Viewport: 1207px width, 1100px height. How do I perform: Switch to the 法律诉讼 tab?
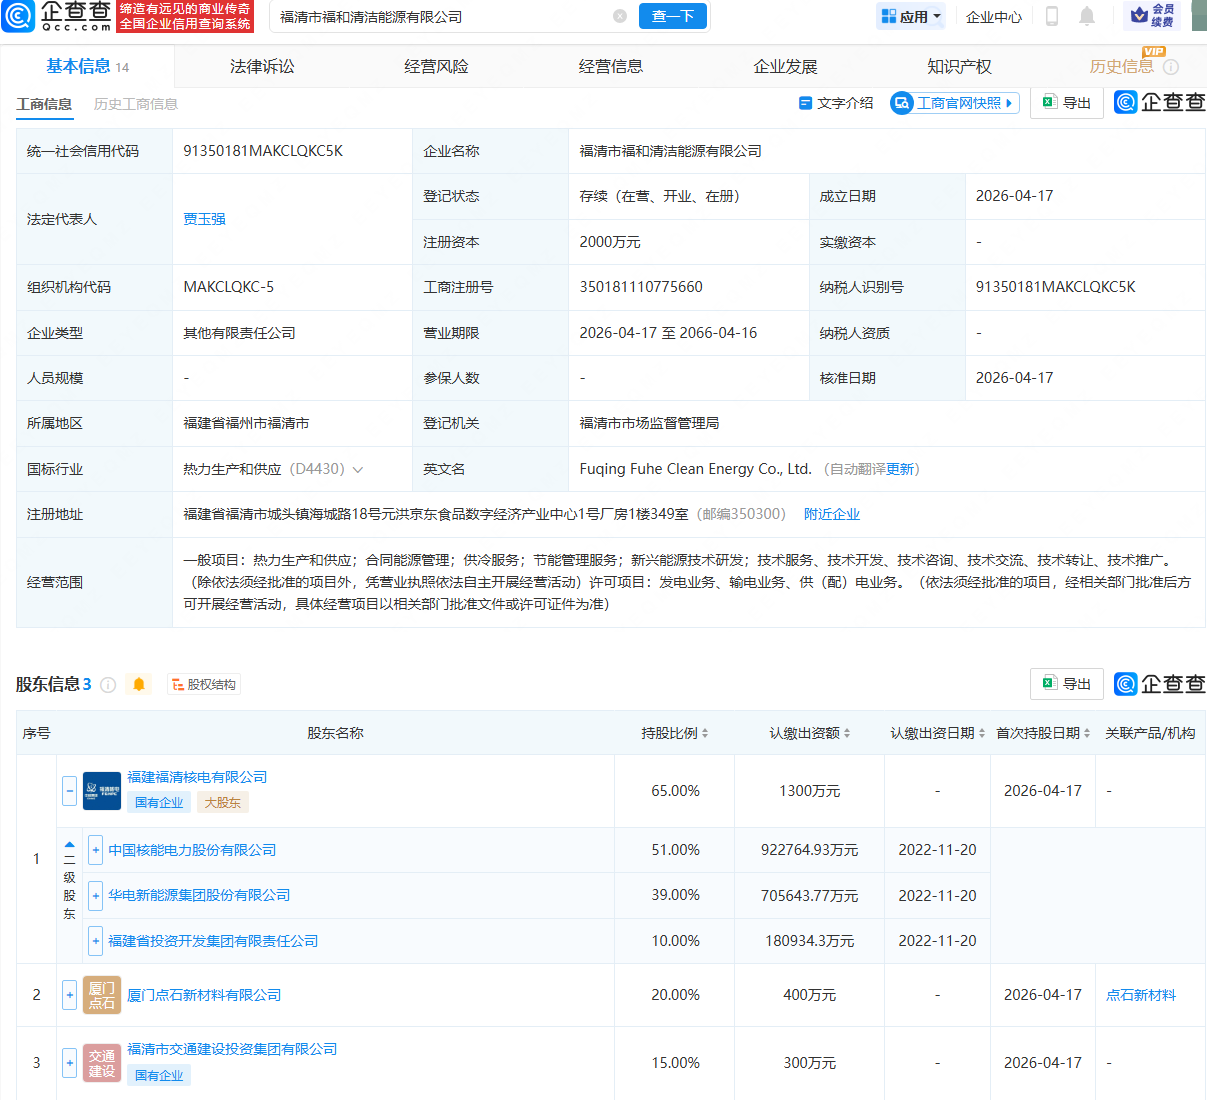coord(261,66)
